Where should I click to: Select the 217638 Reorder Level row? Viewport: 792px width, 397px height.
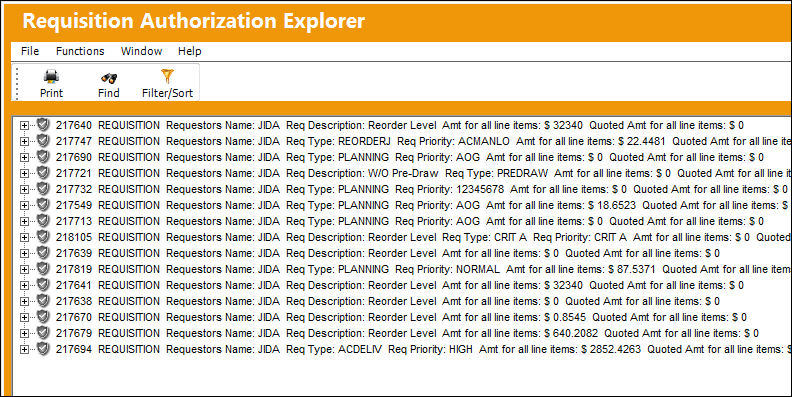point(387,301)
